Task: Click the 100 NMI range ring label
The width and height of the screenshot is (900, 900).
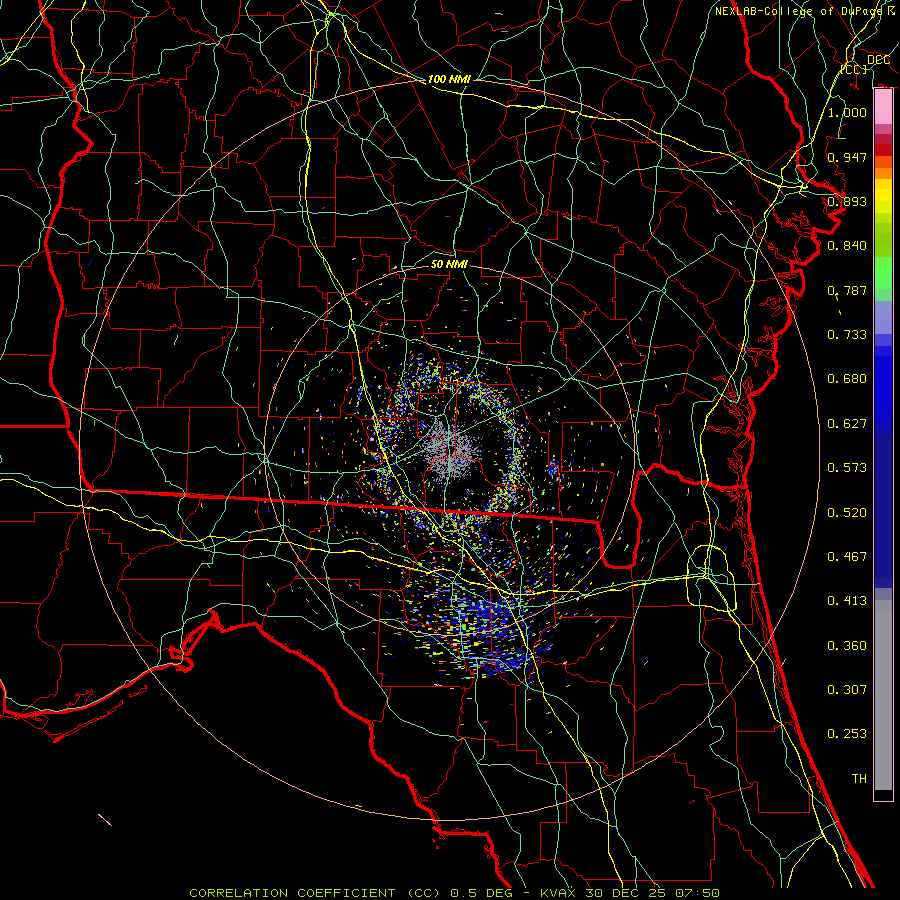Action: pos(448,79)
